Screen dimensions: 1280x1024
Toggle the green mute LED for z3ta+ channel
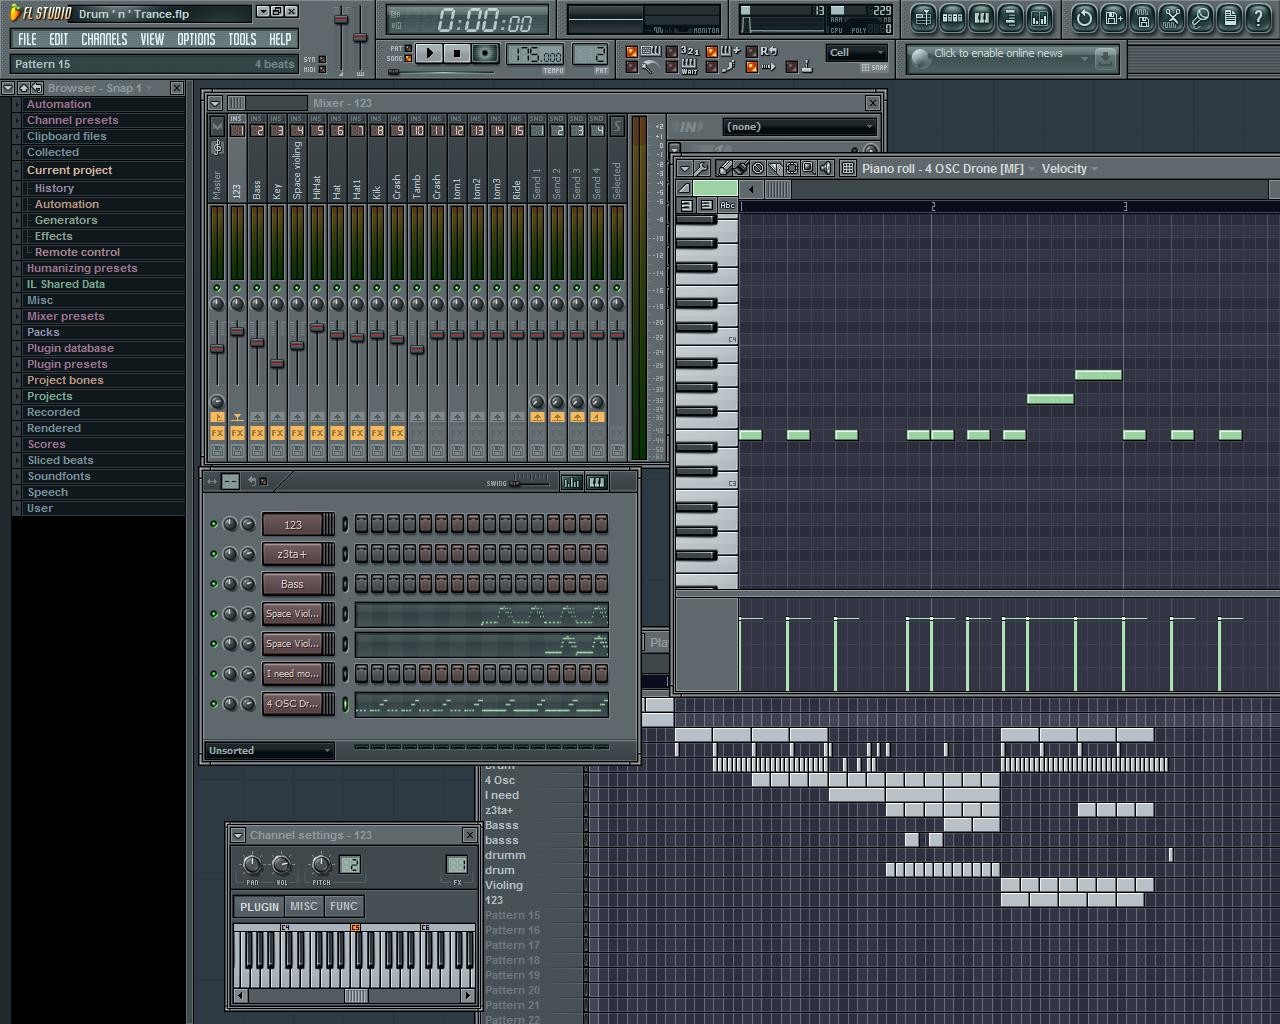click(x=213, y=554)
